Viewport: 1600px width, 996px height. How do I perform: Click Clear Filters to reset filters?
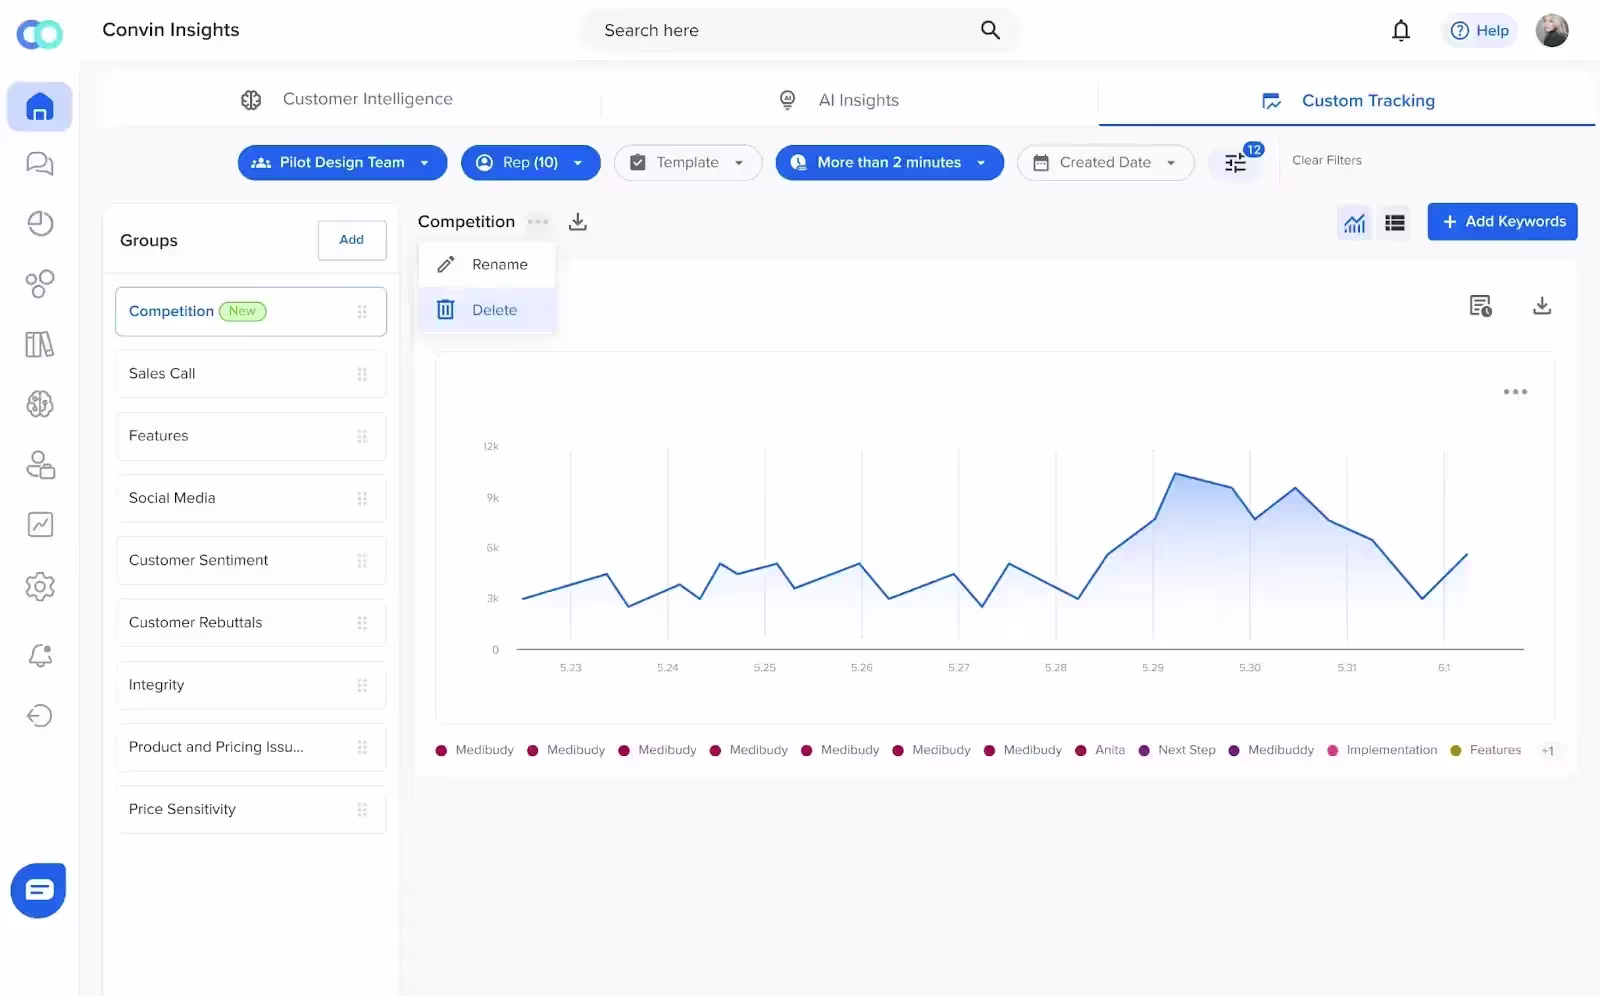coord(1326,160)
